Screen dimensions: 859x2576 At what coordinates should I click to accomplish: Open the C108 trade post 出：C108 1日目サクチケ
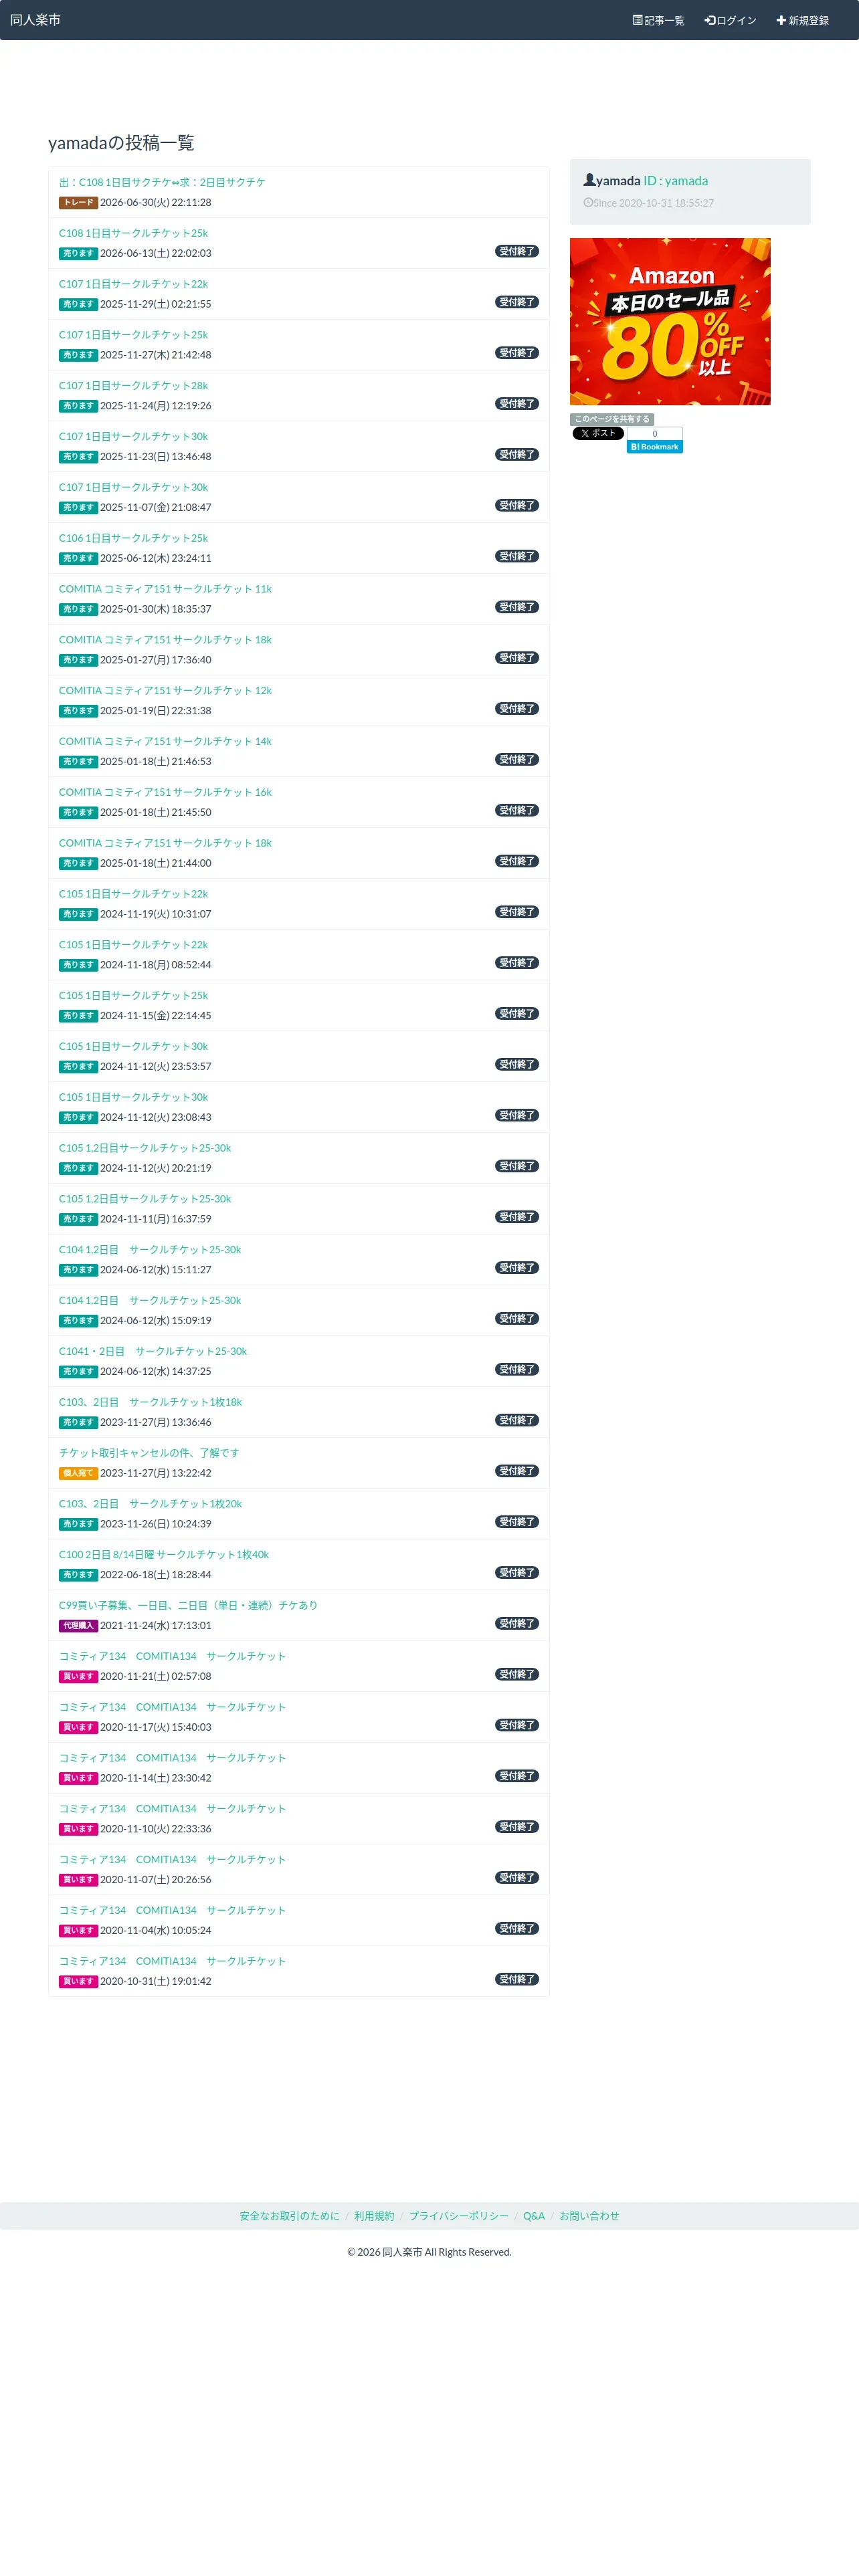pyautogui.click(x=162, y=182)
